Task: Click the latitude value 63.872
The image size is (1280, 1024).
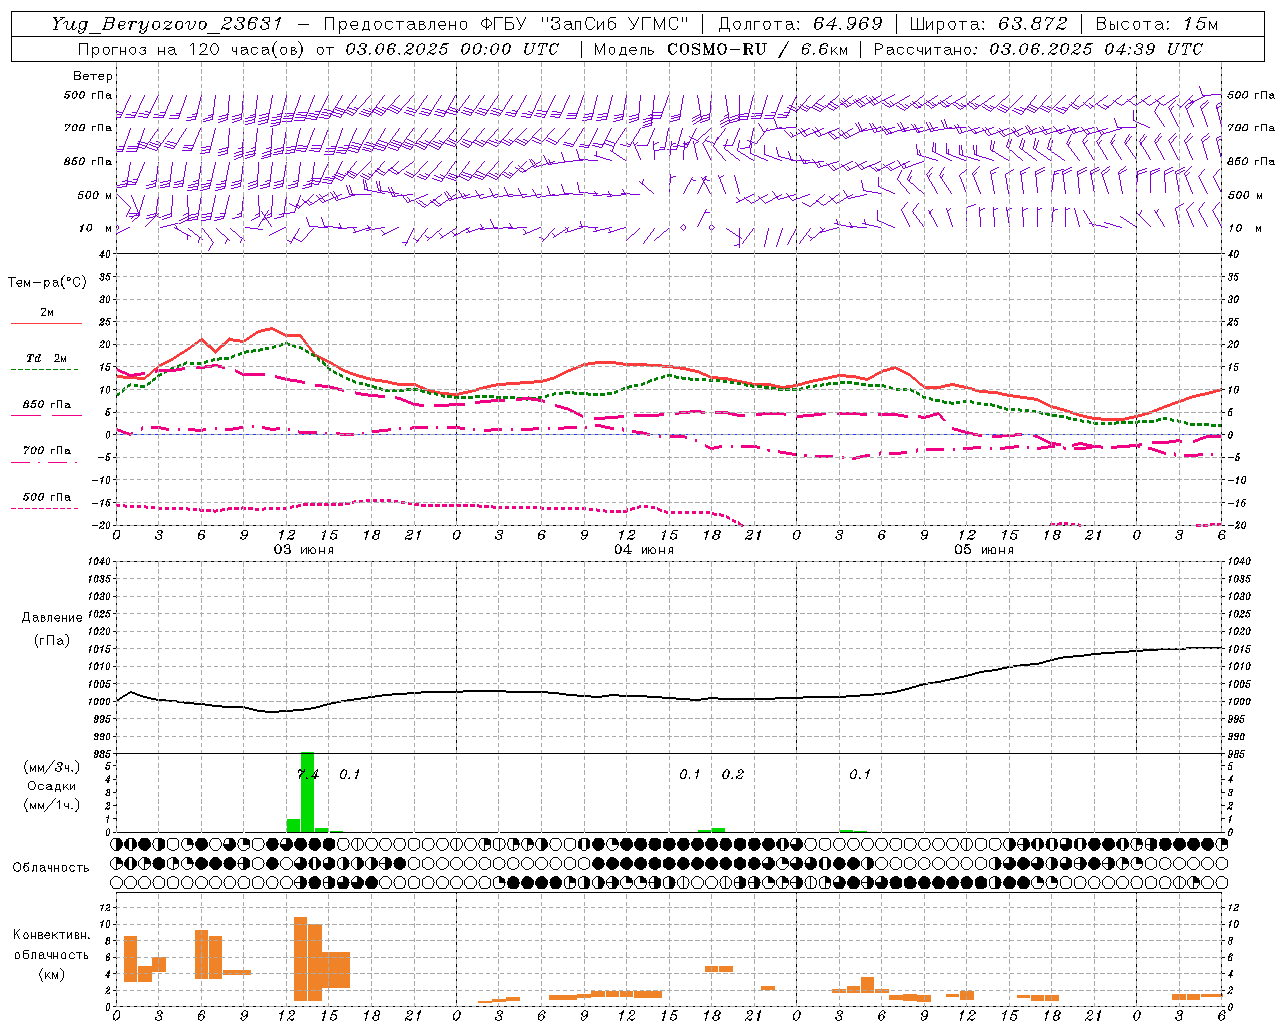Action: point(1033,24)
